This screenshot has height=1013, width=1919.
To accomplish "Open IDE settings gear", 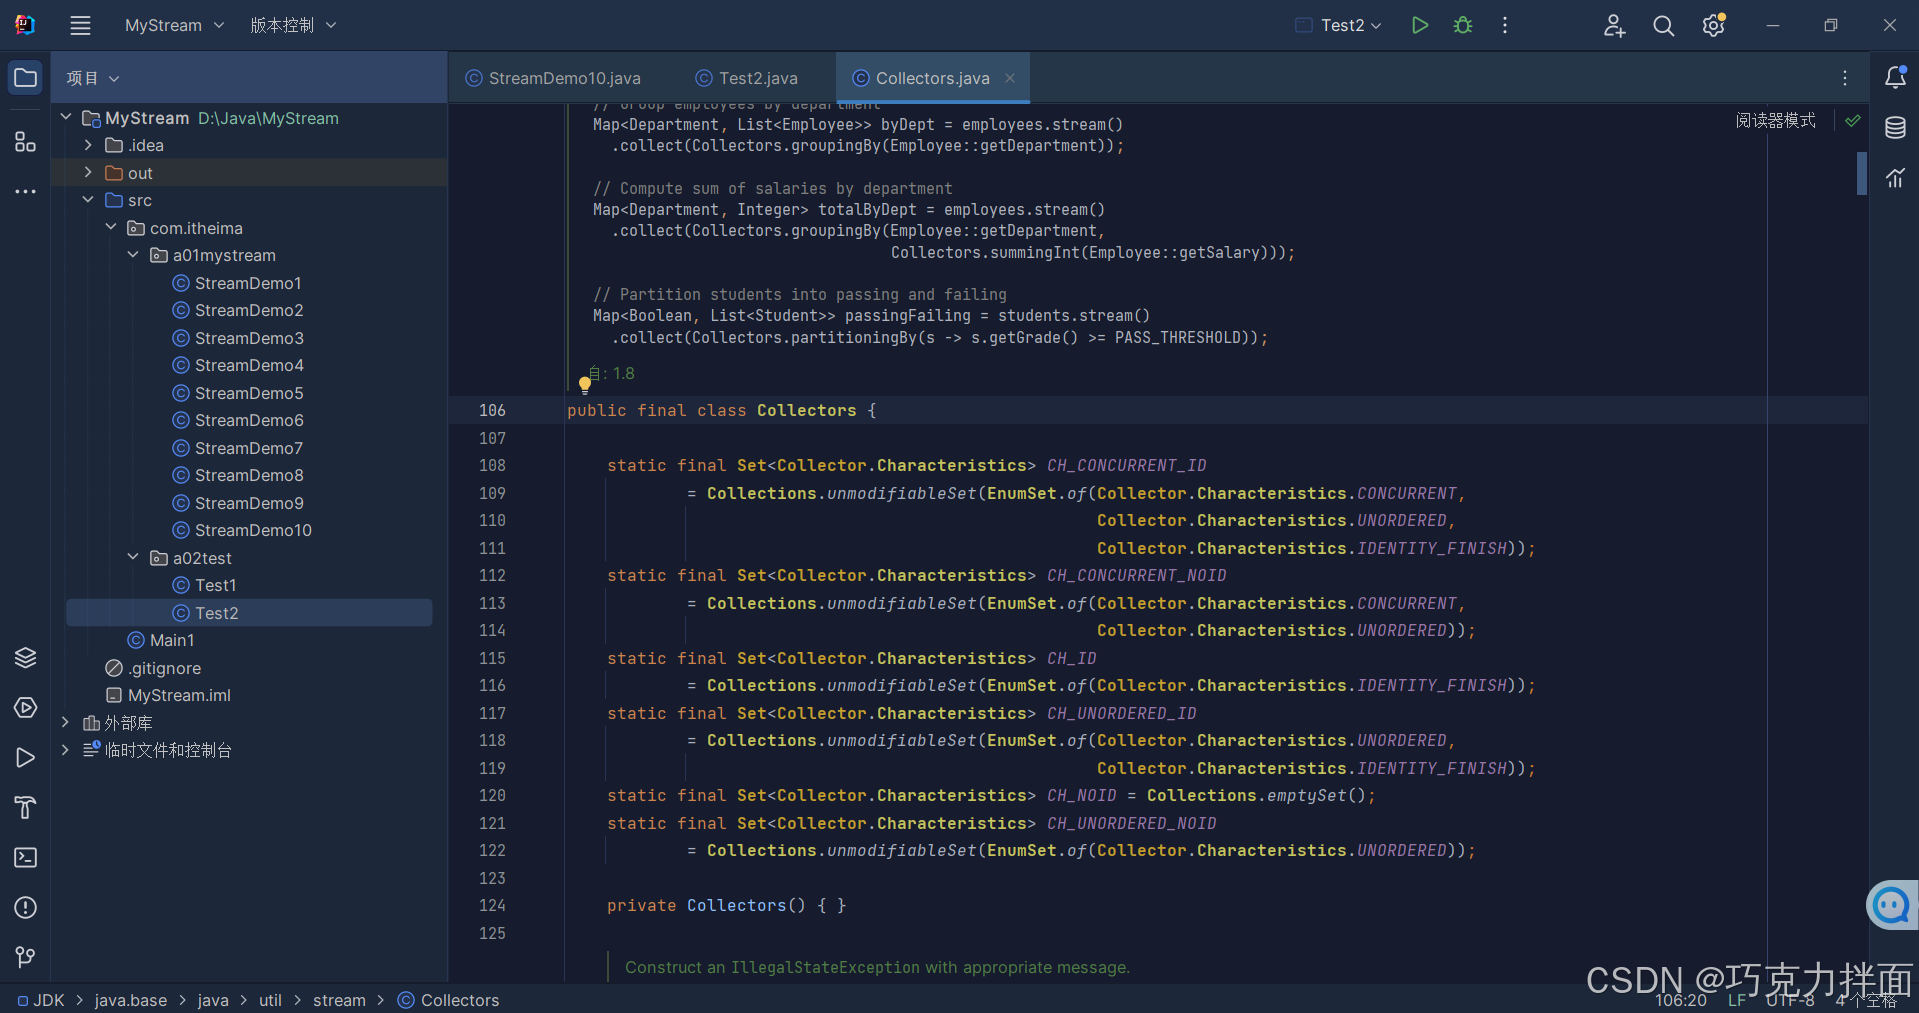I will (1714, 26).
